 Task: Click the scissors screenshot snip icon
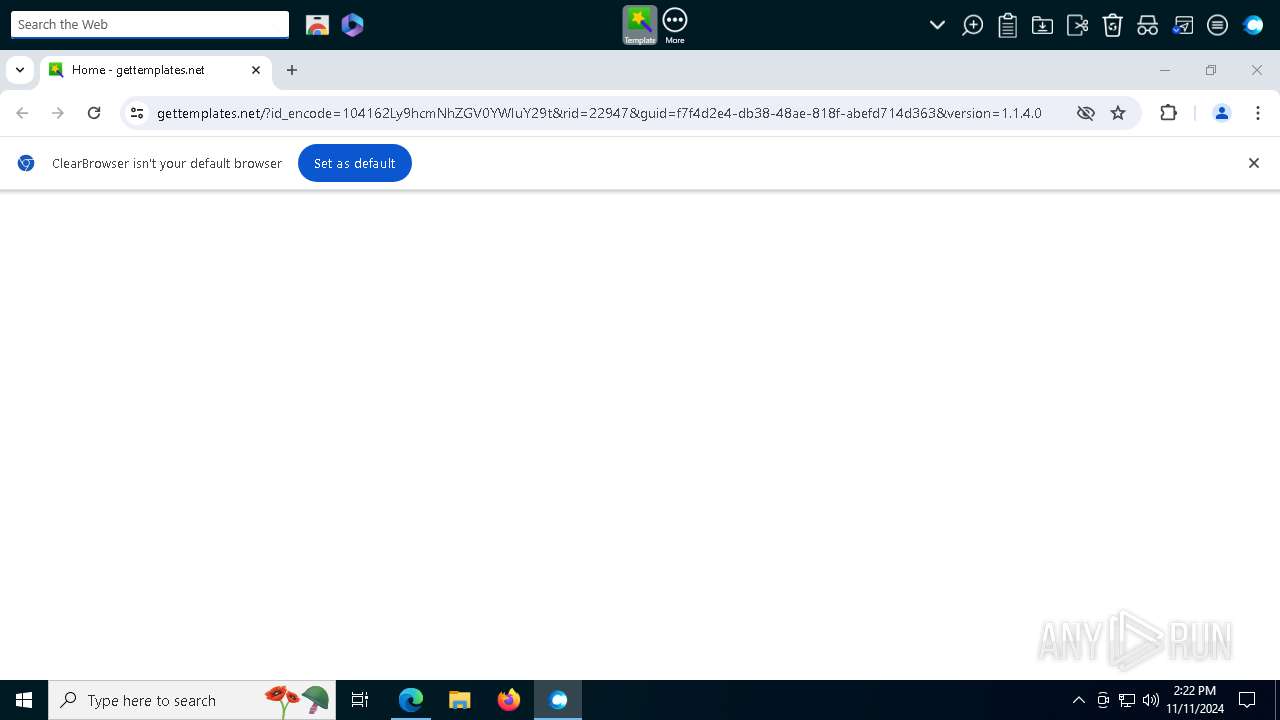(1077, 25)
